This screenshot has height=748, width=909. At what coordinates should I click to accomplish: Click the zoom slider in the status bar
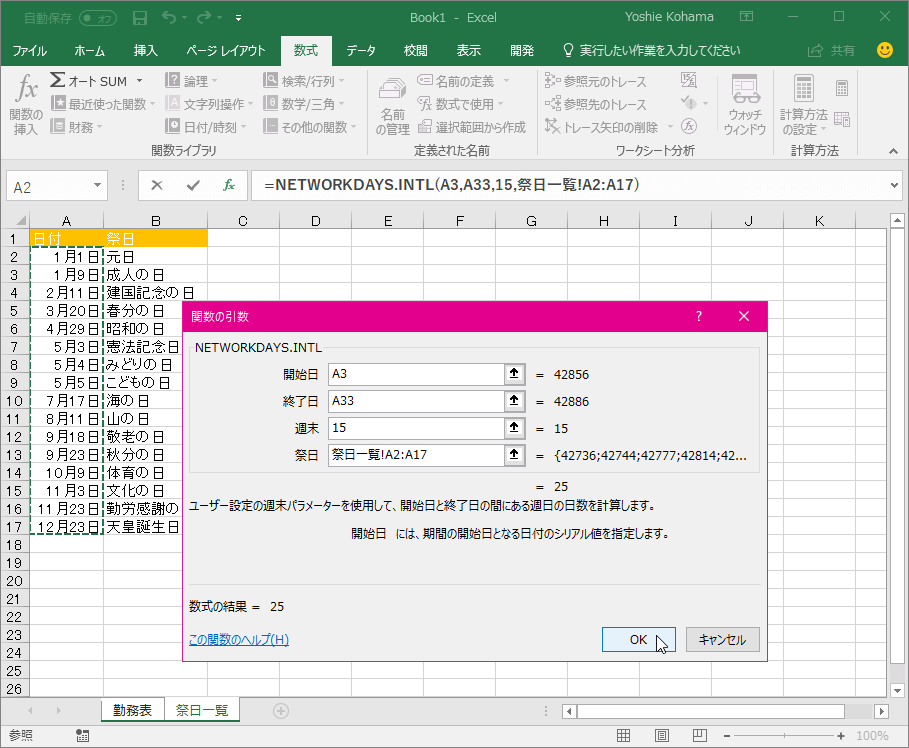point(786,736)
